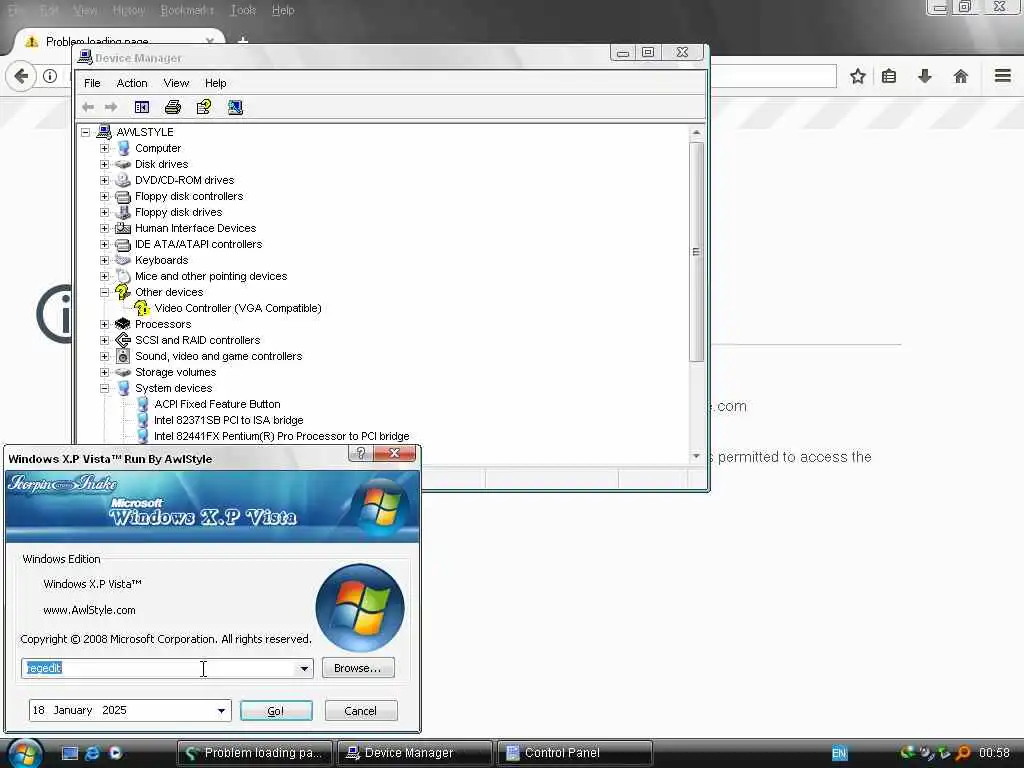This screenshot has height=768, width=1024.
Task: Open Firefox bookmarks list icon
Action: (889, 76)
